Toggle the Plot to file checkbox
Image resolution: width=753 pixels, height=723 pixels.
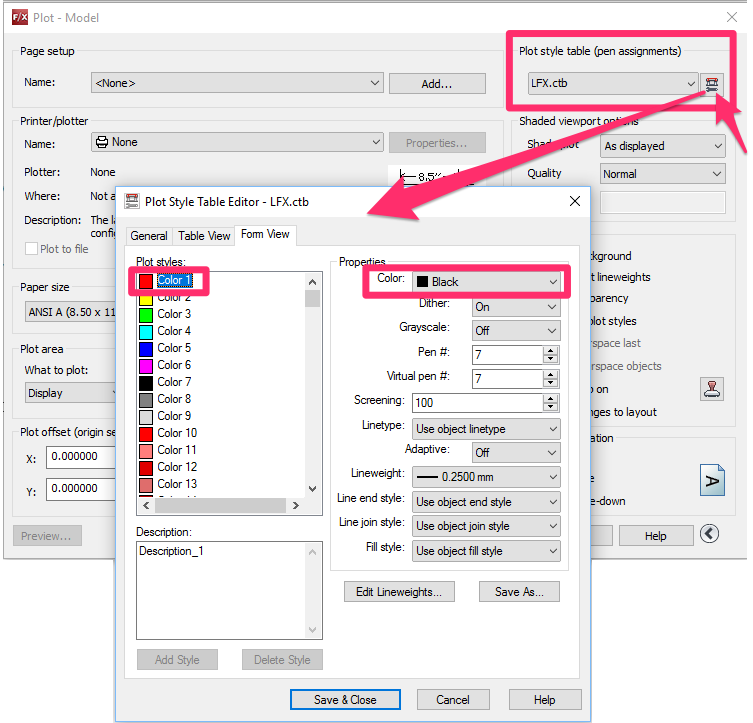click(x=31, y=249)
